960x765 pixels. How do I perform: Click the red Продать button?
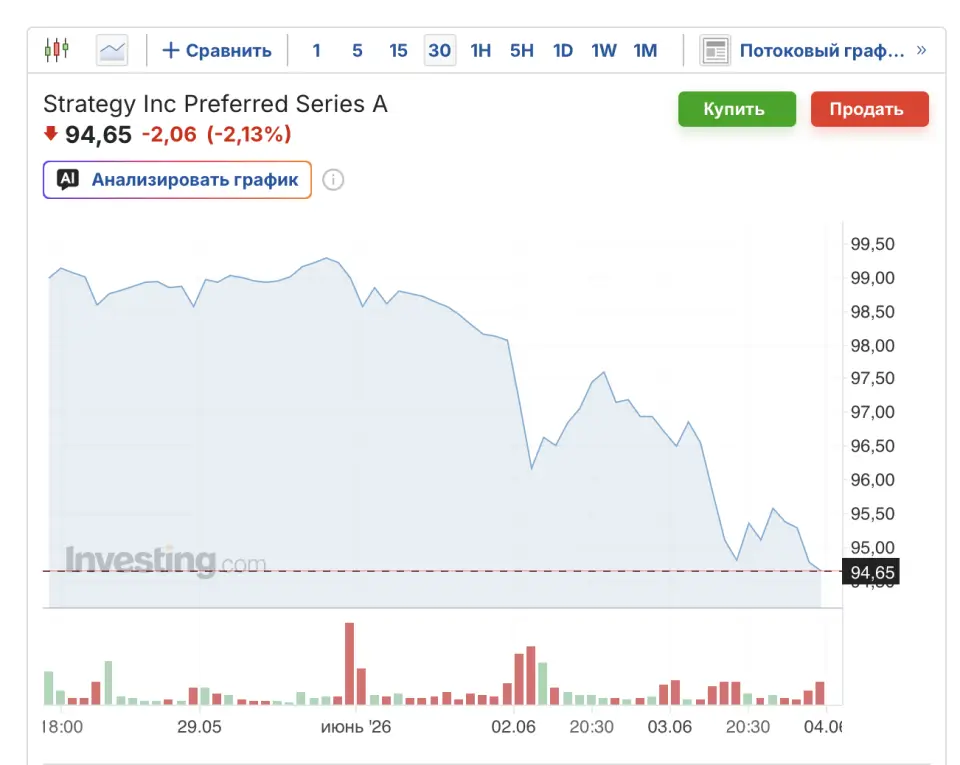(x=869, y=109)
